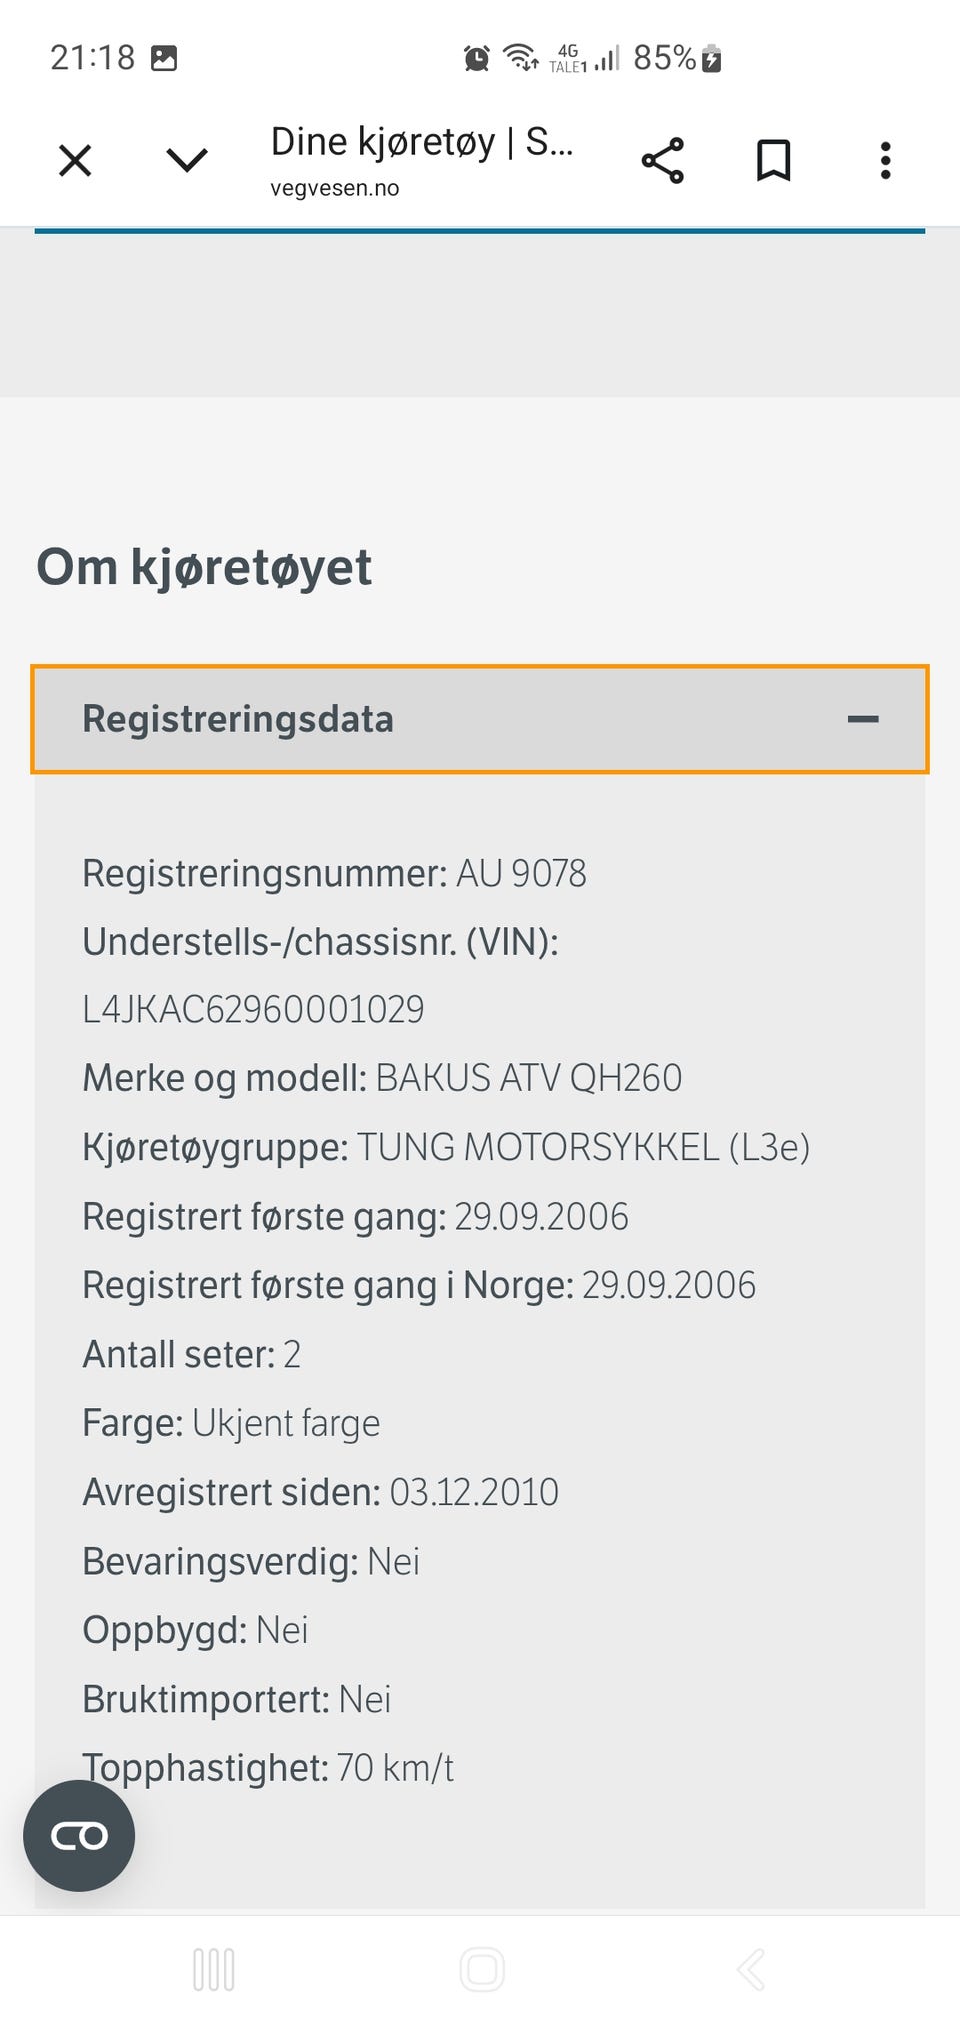Tap the VIN number L4JKAC62960001029
The height and width of the screenshot is (2027, 960).
point(253,1009)
